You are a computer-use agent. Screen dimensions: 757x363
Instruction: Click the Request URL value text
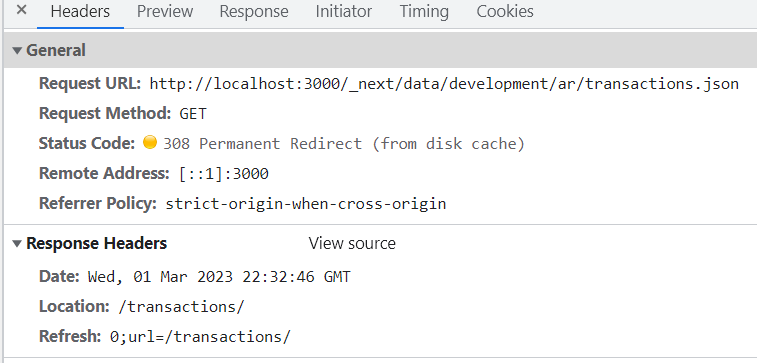click(x=444, y=84)
